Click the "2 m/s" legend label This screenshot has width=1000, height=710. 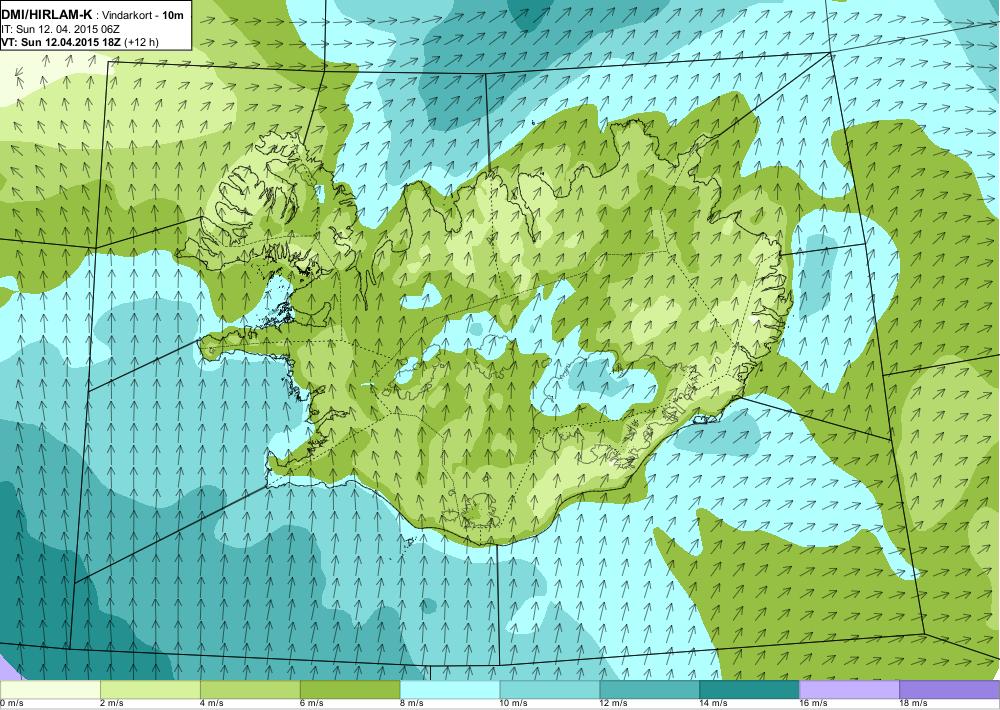pos(112,704)
